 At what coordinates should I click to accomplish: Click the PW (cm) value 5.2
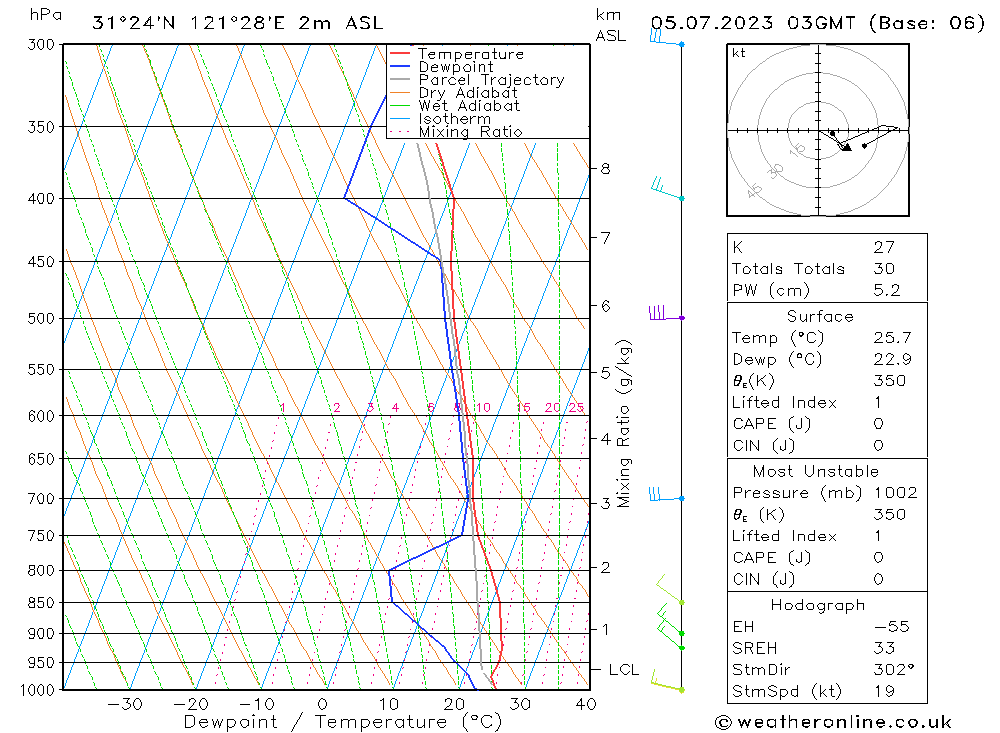click(886, 290)
